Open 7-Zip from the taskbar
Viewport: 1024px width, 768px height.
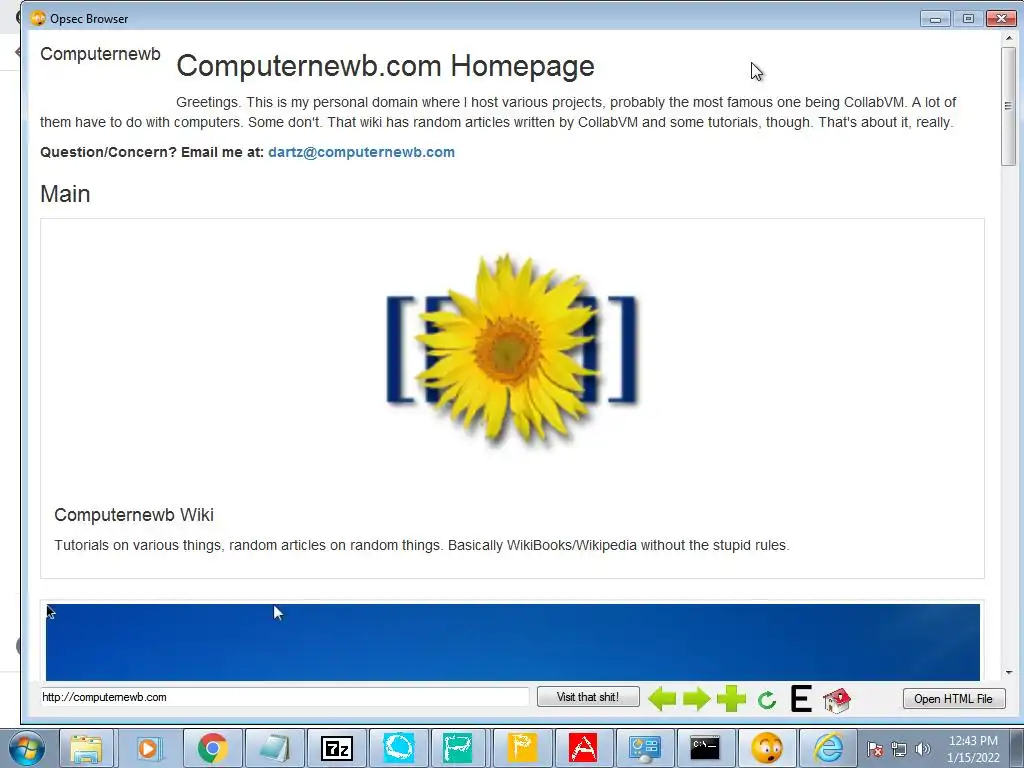[336, 748]
